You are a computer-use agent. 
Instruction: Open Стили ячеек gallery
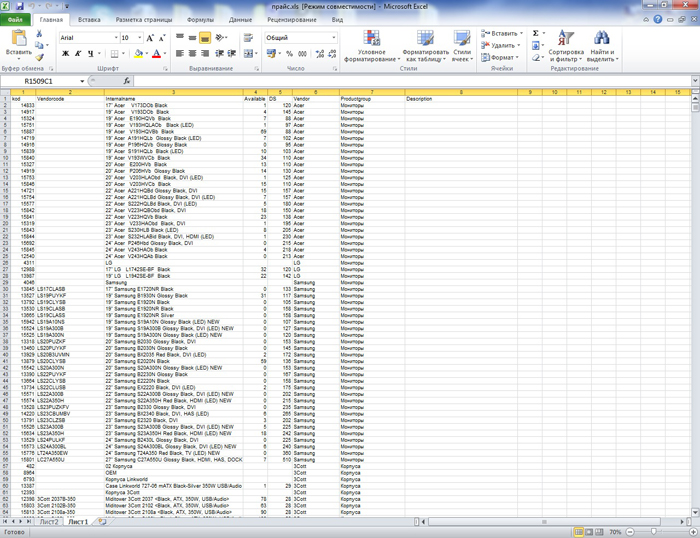click(462, 46)
